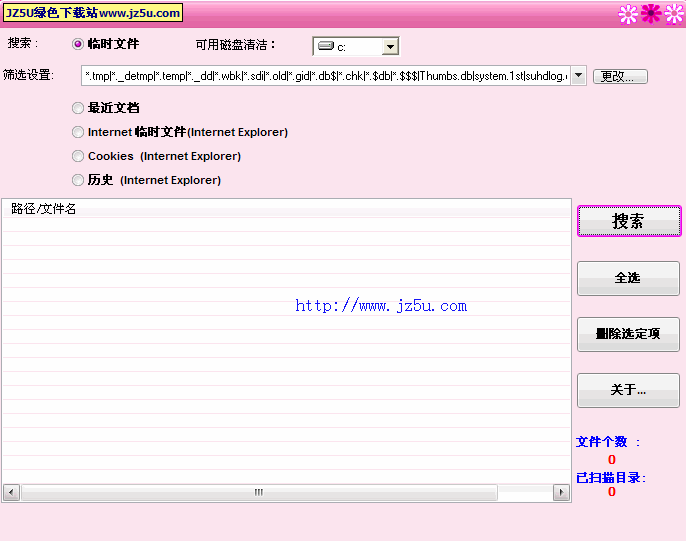This screenshot has width=686, height=541.
Task: Click the 删除选定项 button
Action: click(628, 334)
